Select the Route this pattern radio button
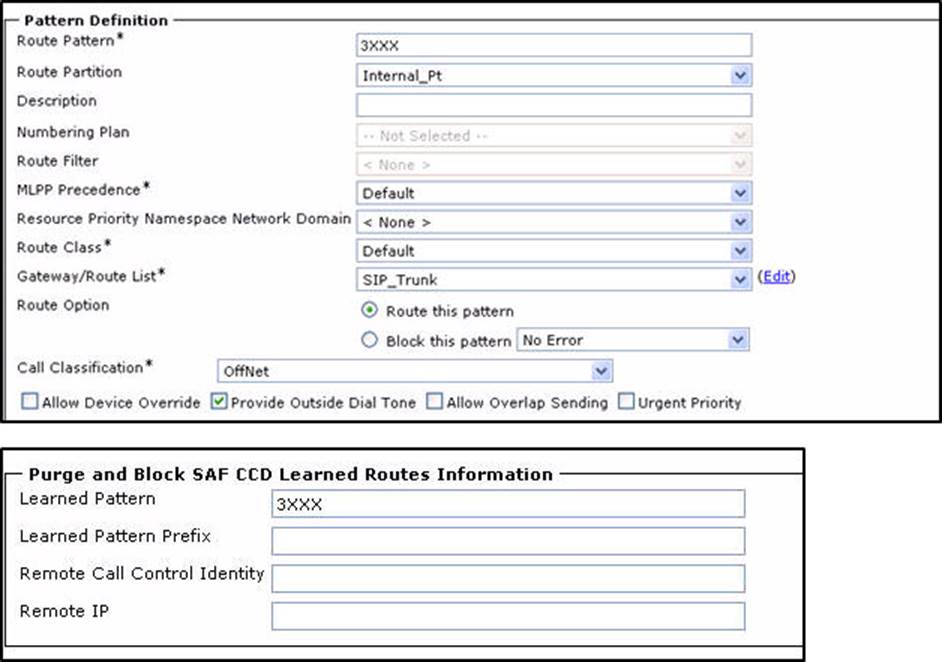The width and height of the screenshot is (942, 662). coord(369,311)
